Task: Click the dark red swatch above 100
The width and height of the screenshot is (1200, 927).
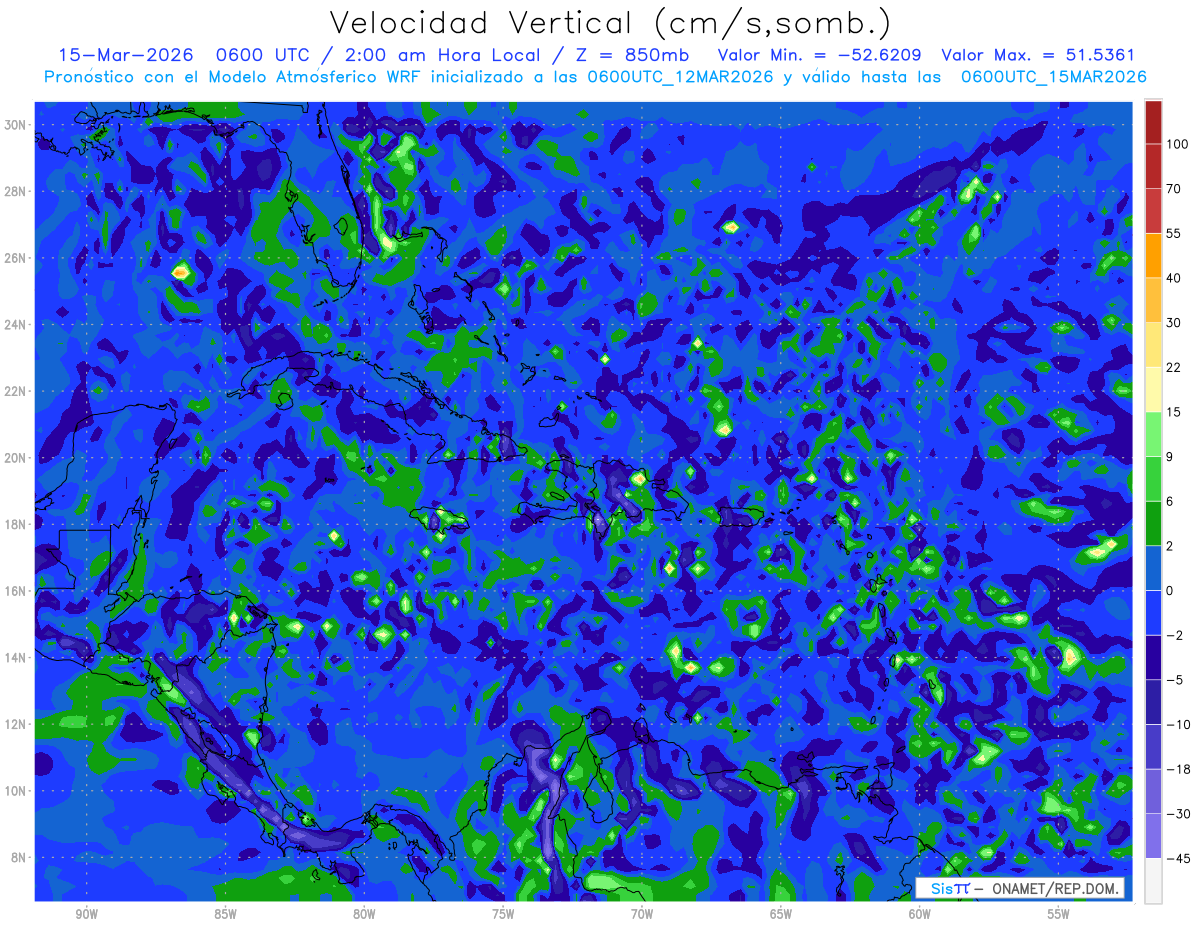Action: coord(1153,122)
